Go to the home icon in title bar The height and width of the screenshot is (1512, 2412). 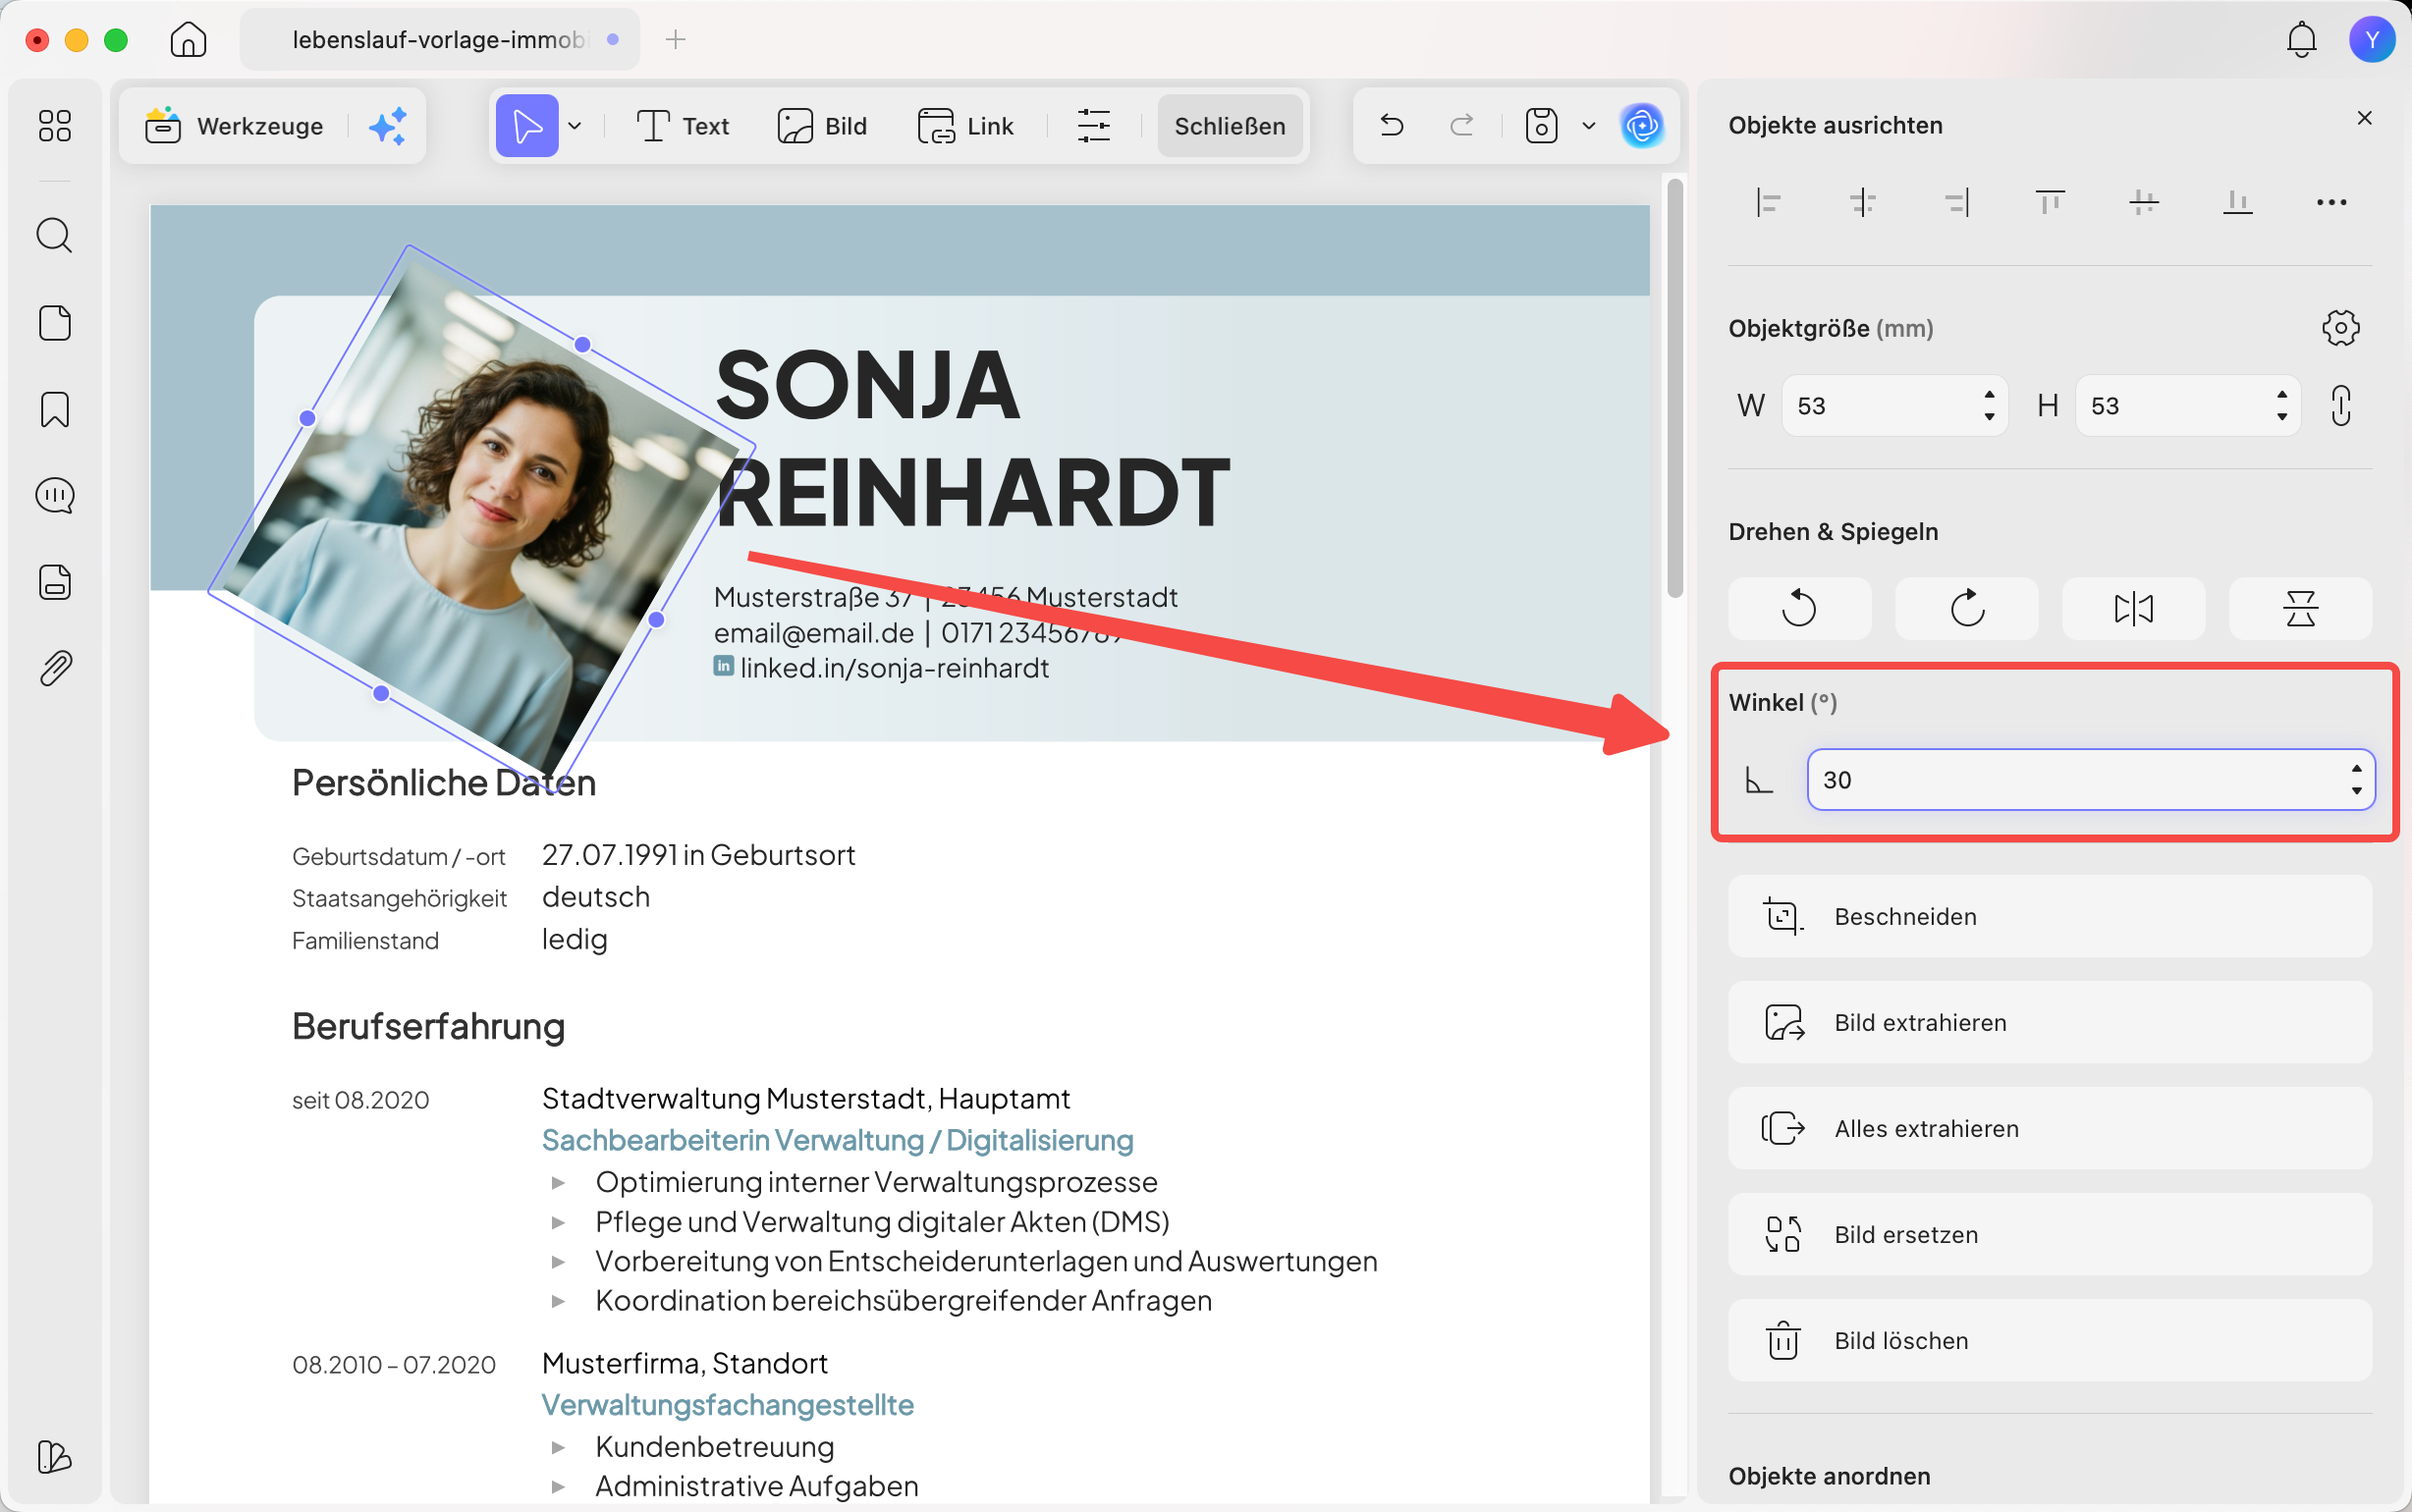[x=188, y=40]
